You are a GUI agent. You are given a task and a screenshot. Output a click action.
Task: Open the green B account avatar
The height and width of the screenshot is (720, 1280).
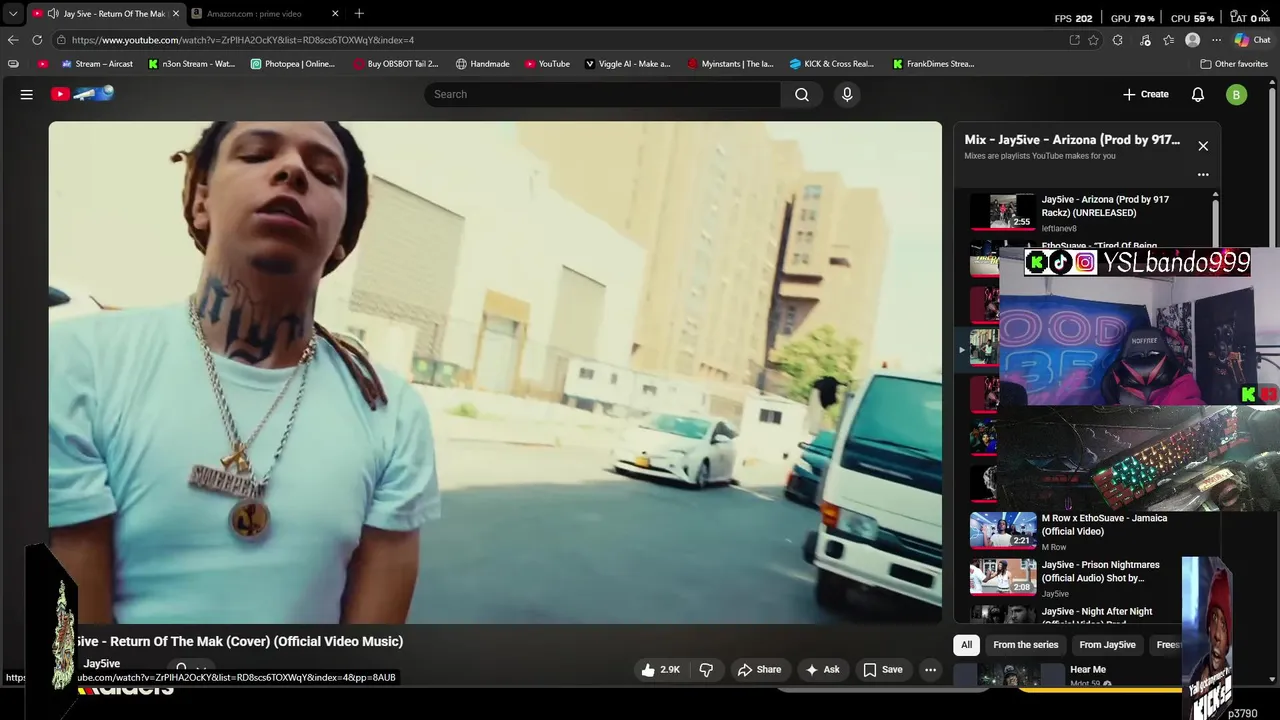pyautogui.click(x=1237, y=94)
